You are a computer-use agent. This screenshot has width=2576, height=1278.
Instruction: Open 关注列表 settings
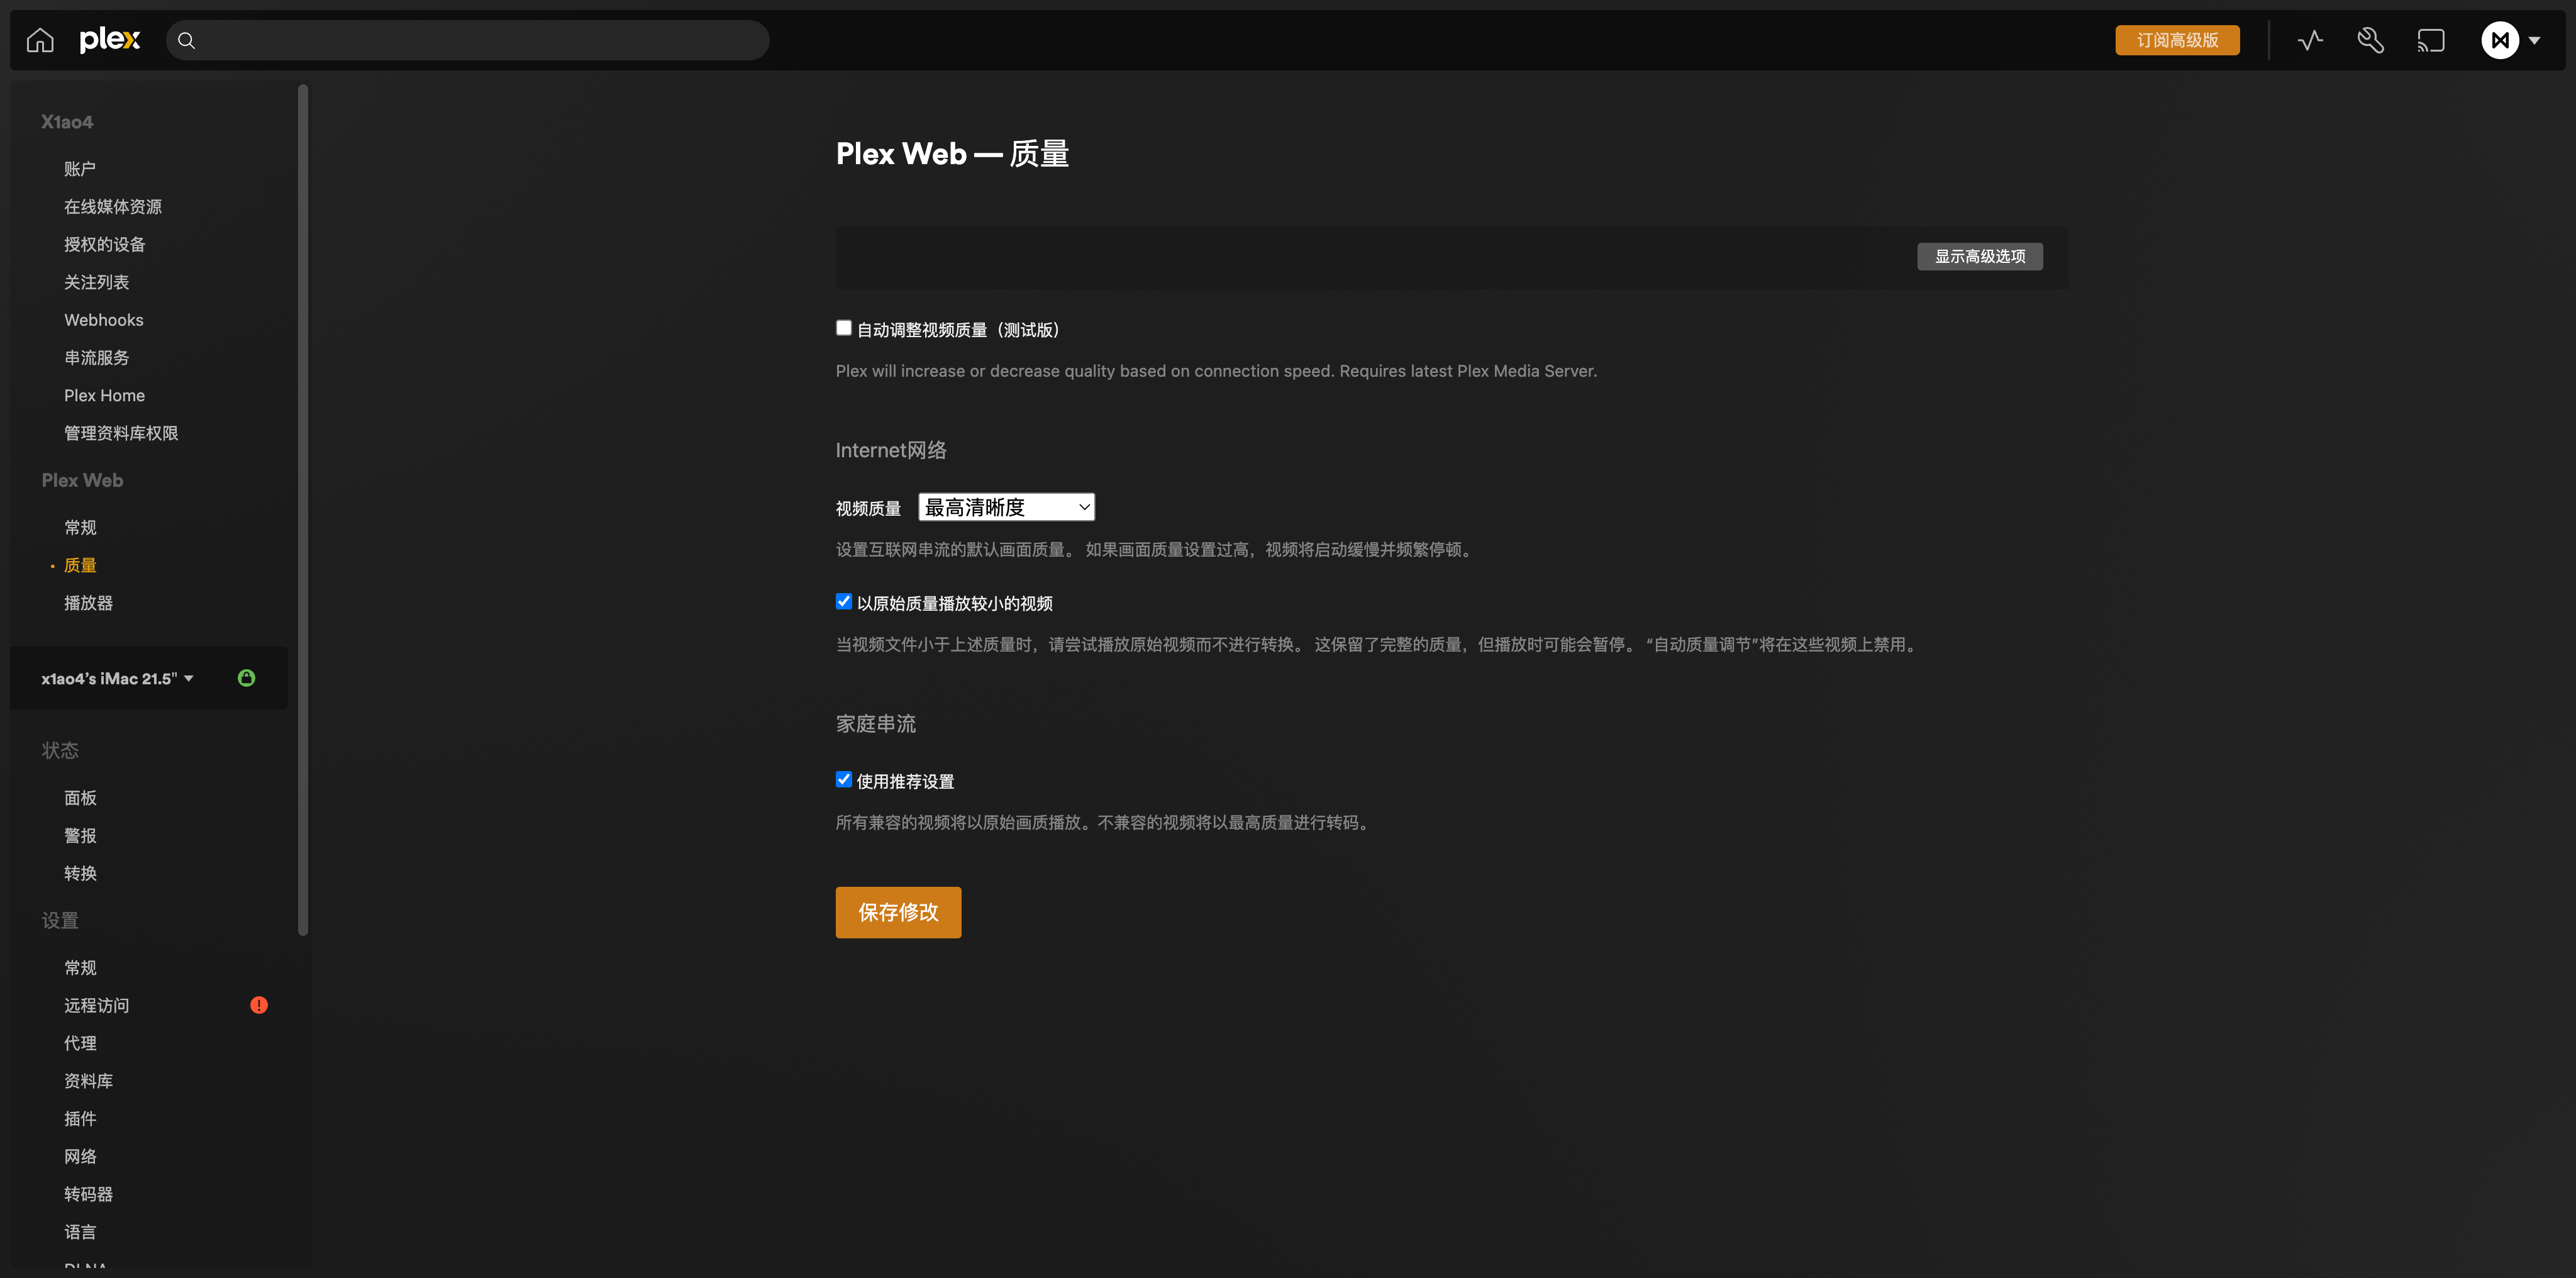click(97, 282)
